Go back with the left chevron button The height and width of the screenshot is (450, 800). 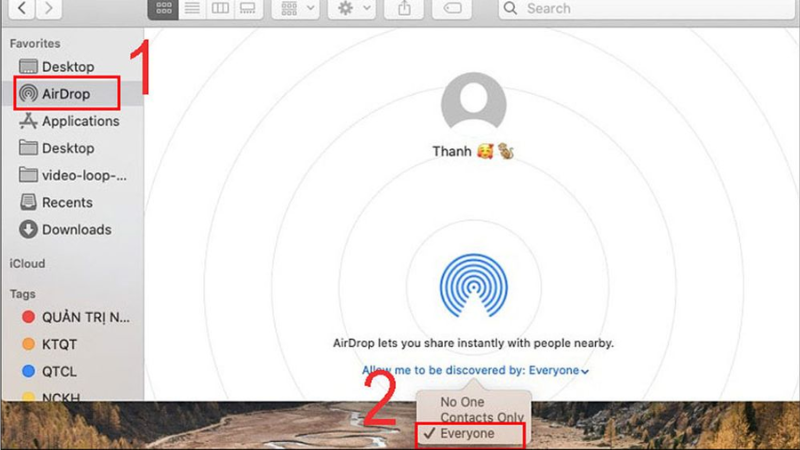coord(21,8)
